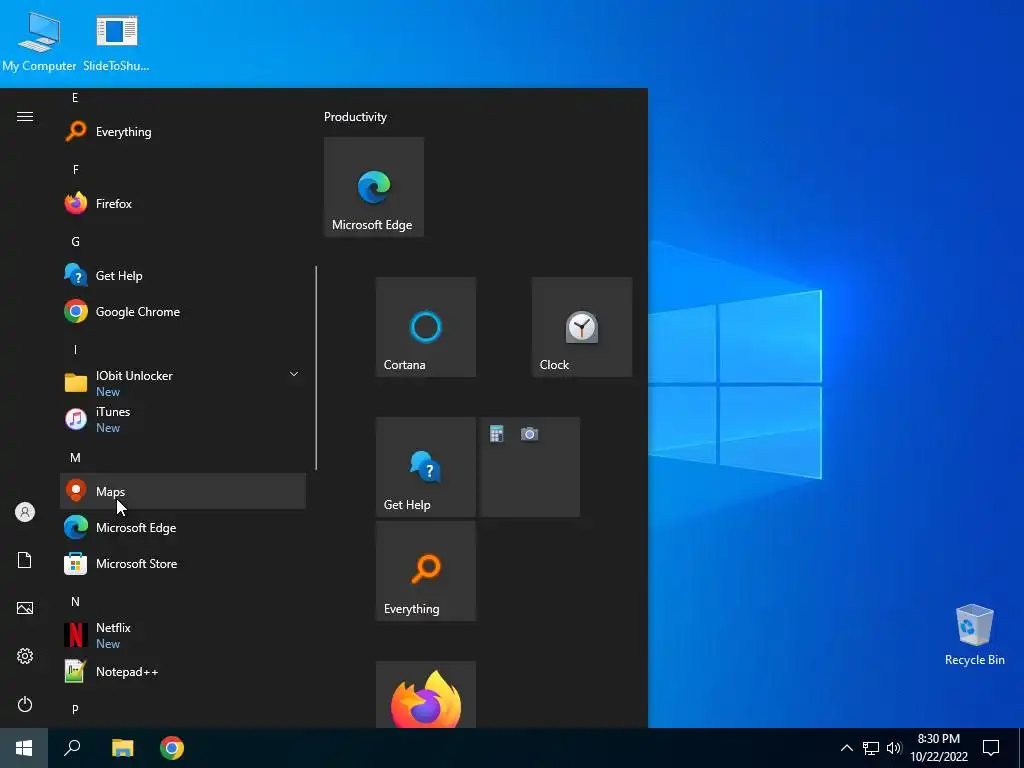Open the Cortana tile

click(x=426, y=327)
